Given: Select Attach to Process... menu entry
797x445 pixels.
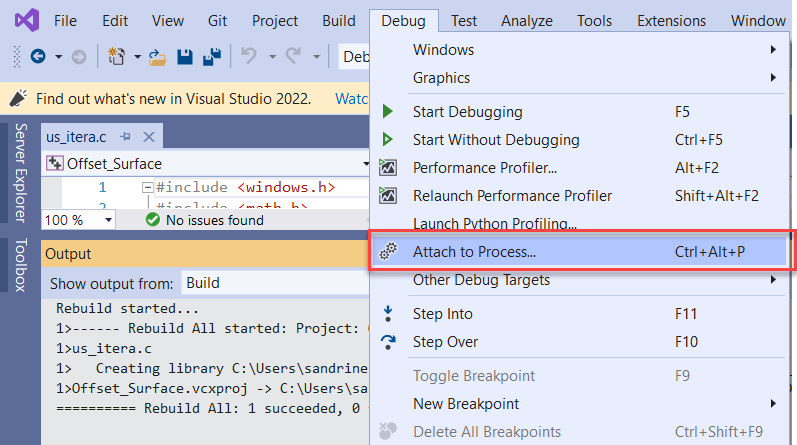Looking at the screenshot, I should 579,252.
